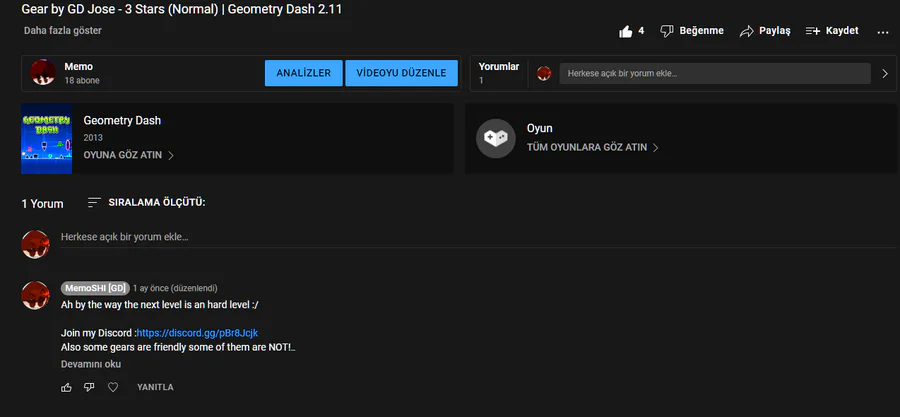900x417 pixels.
Task: Click your avatar beside the comment box
Action: pos(36,244)
